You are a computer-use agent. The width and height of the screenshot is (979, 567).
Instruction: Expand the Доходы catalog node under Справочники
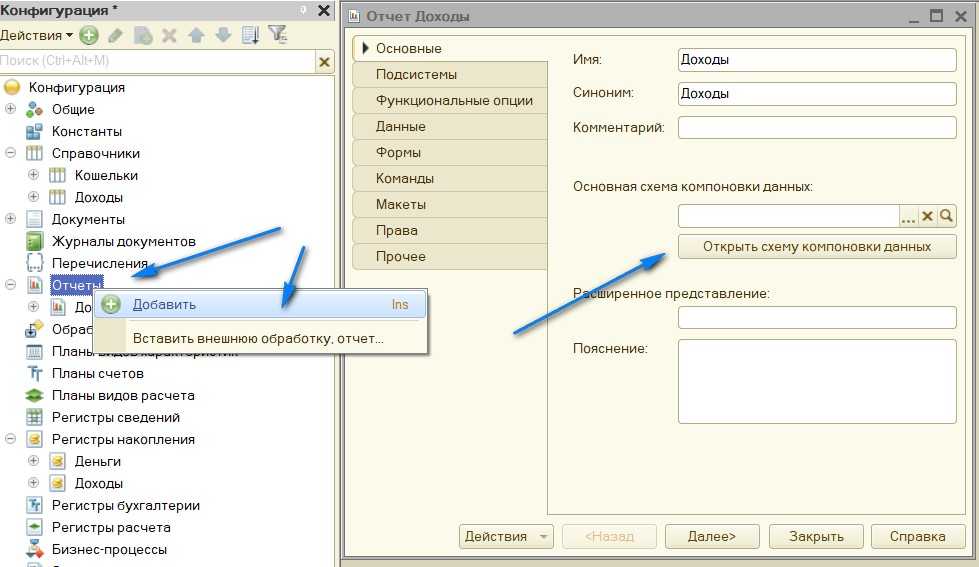click(34, 197)
